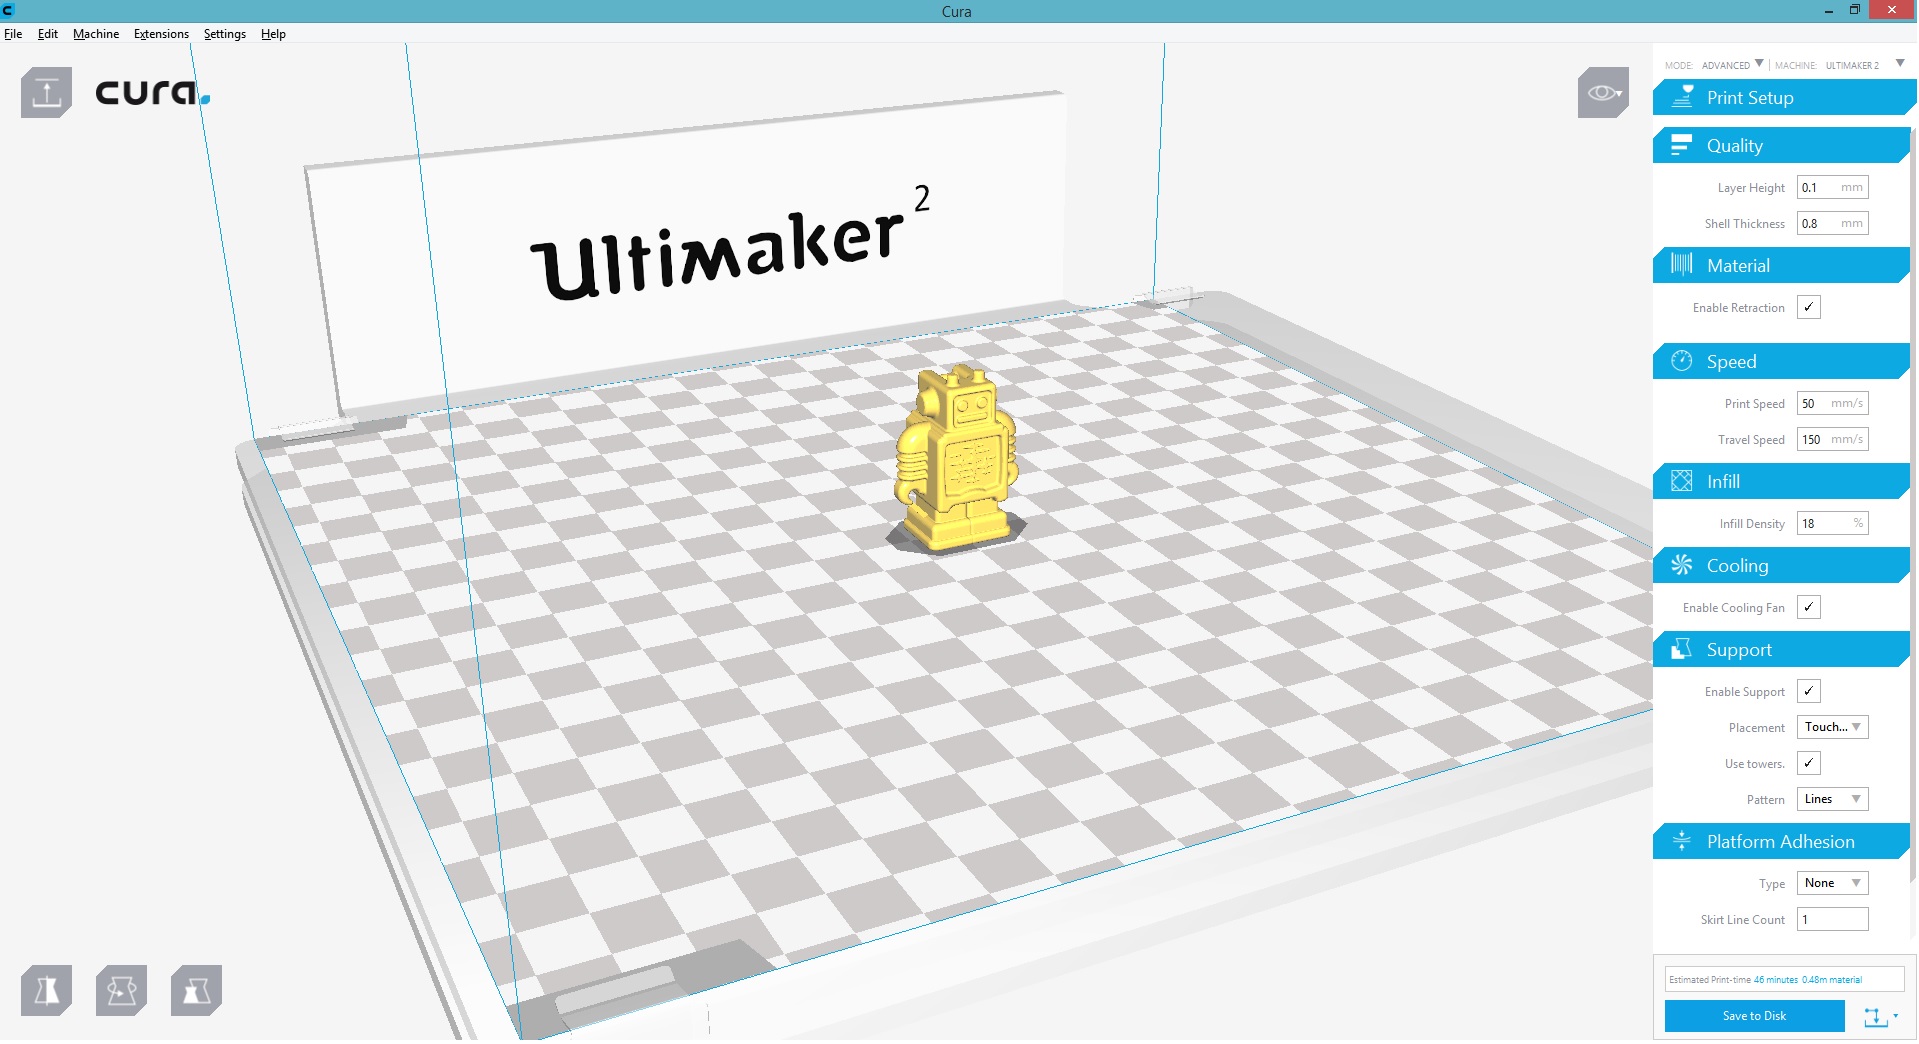Open the View mode eye icon
Screen dimensions: 1919x1044
(1602, 92)
